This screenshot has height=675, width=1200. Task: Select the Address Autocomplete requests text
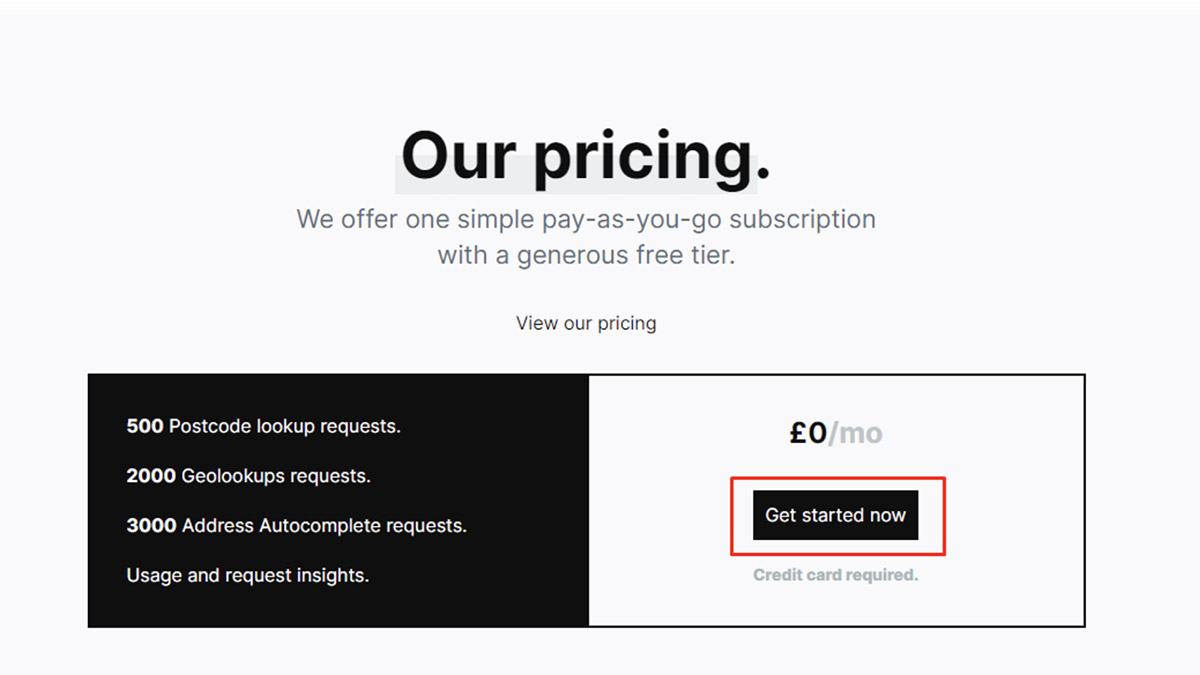point(324,525)
